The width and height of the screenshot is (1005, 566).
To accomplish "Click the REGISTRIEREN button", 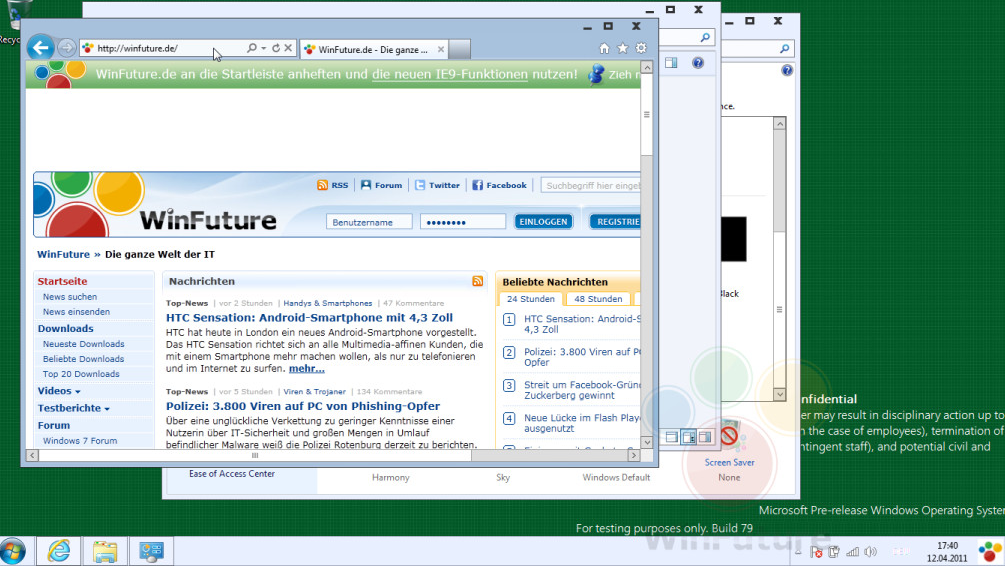I will point(615,222).
